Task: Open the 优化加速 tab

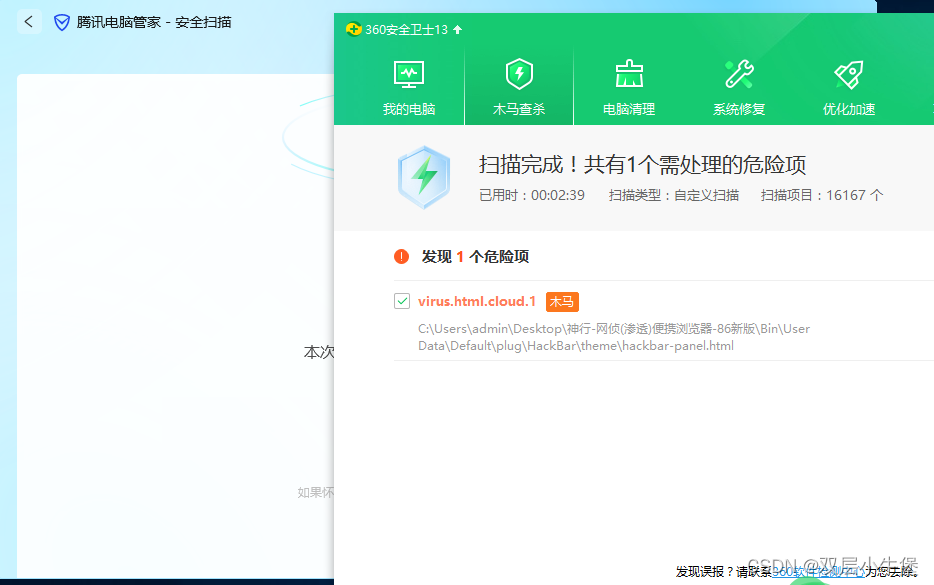Action: point(849,88)
